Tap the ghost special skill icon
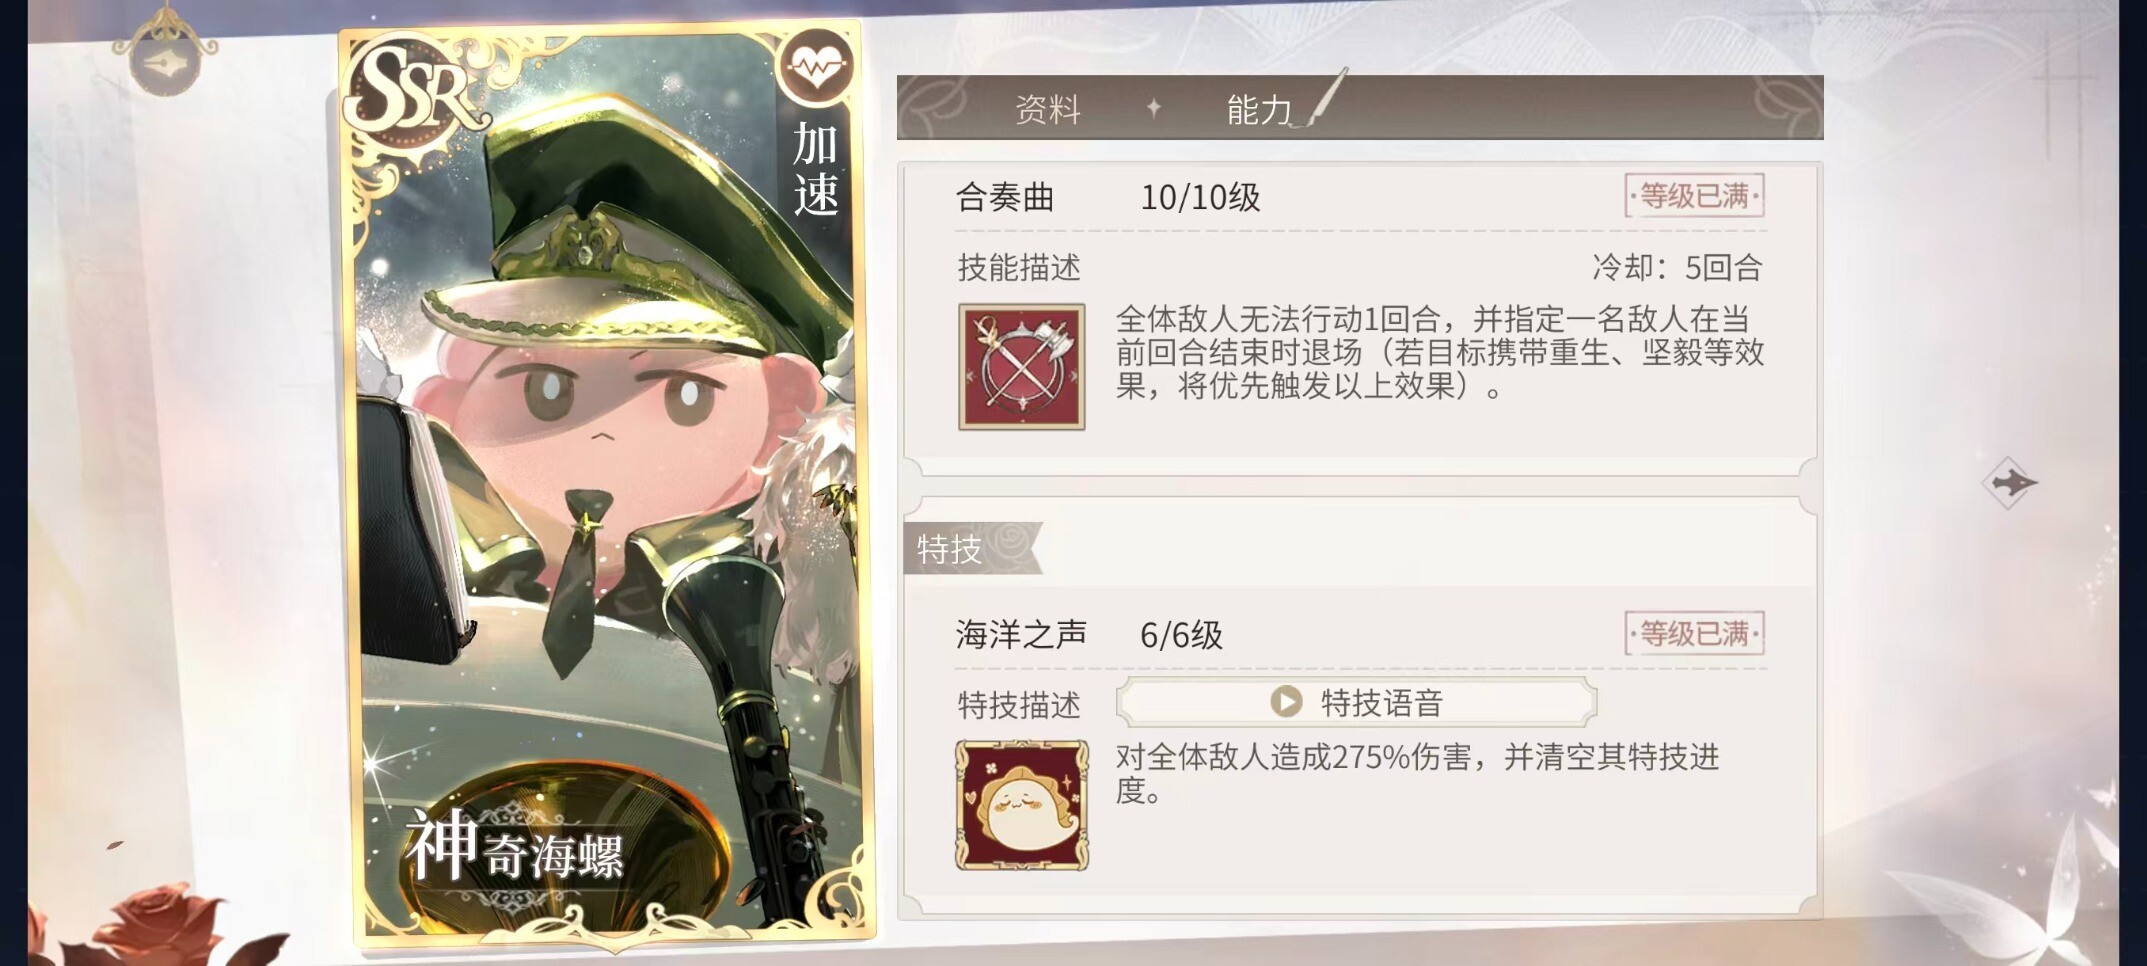Screen dimensions: 2147x966 [1021, 805]
